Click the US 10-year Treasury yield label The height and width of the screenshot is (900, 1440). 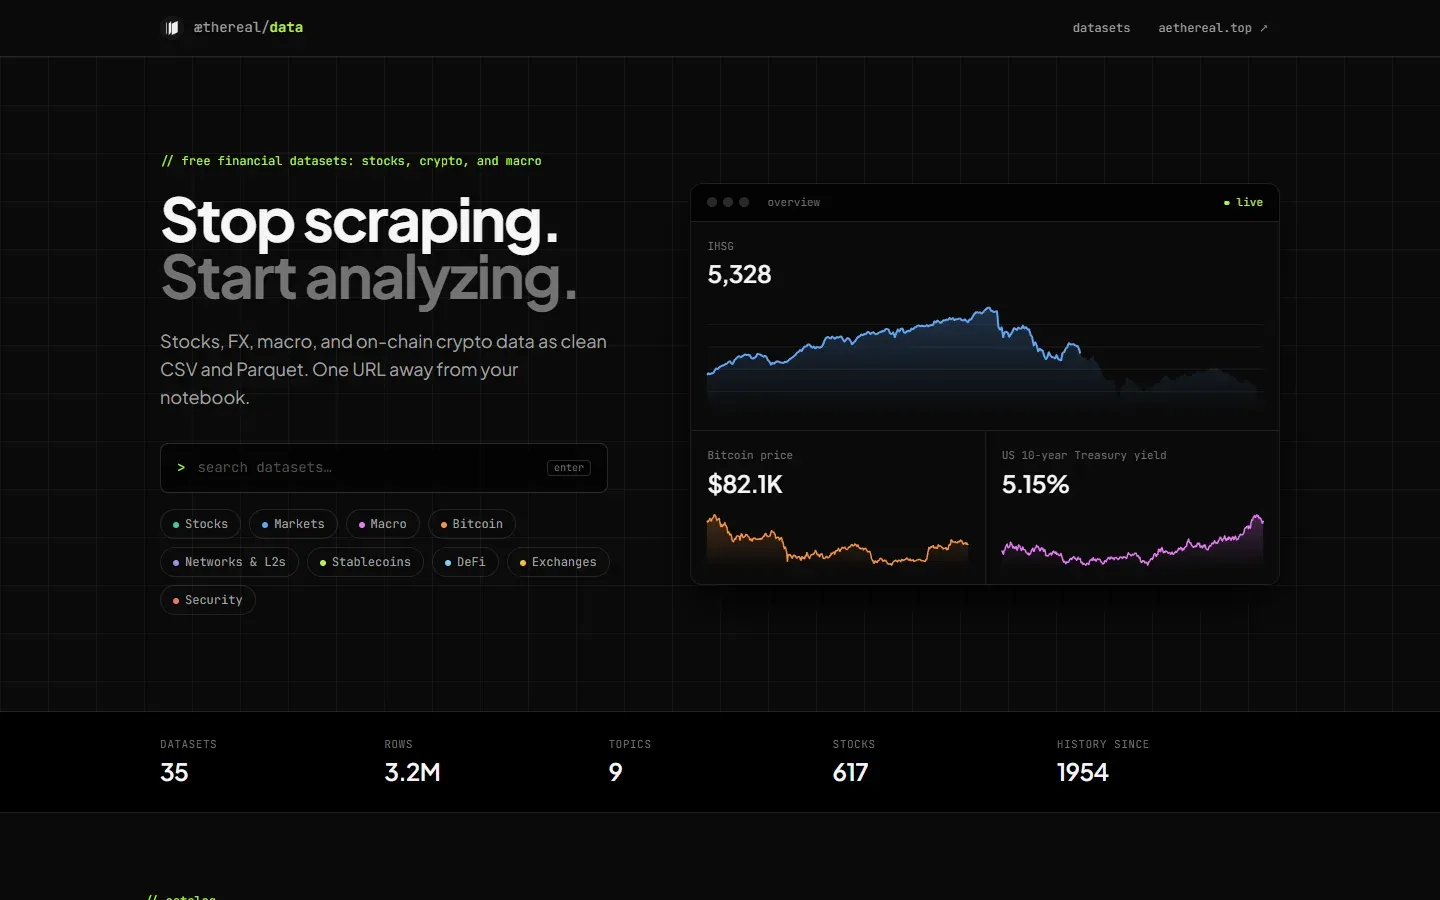pyautogui.click(x=1084, y=455)
